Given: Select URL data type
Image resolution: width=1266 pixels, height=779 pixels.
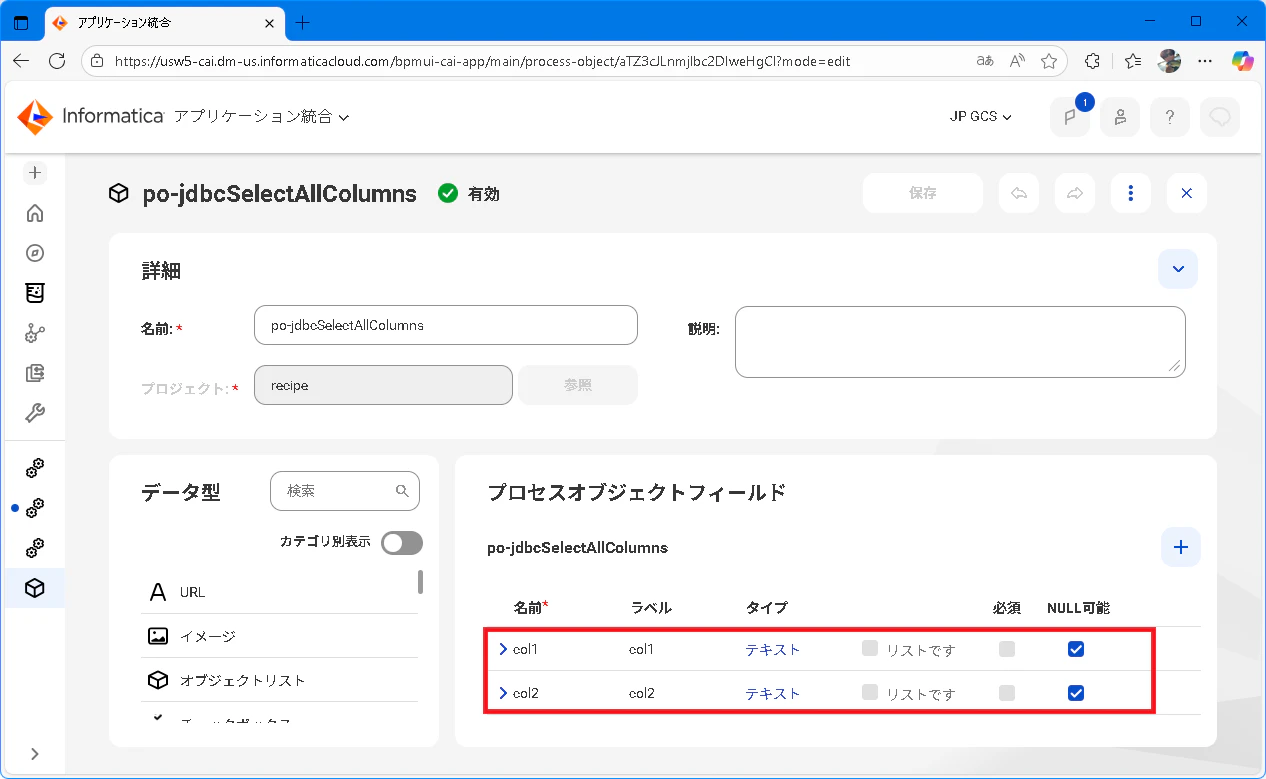Looking at the screenshot, I should (x=280, y=592).
